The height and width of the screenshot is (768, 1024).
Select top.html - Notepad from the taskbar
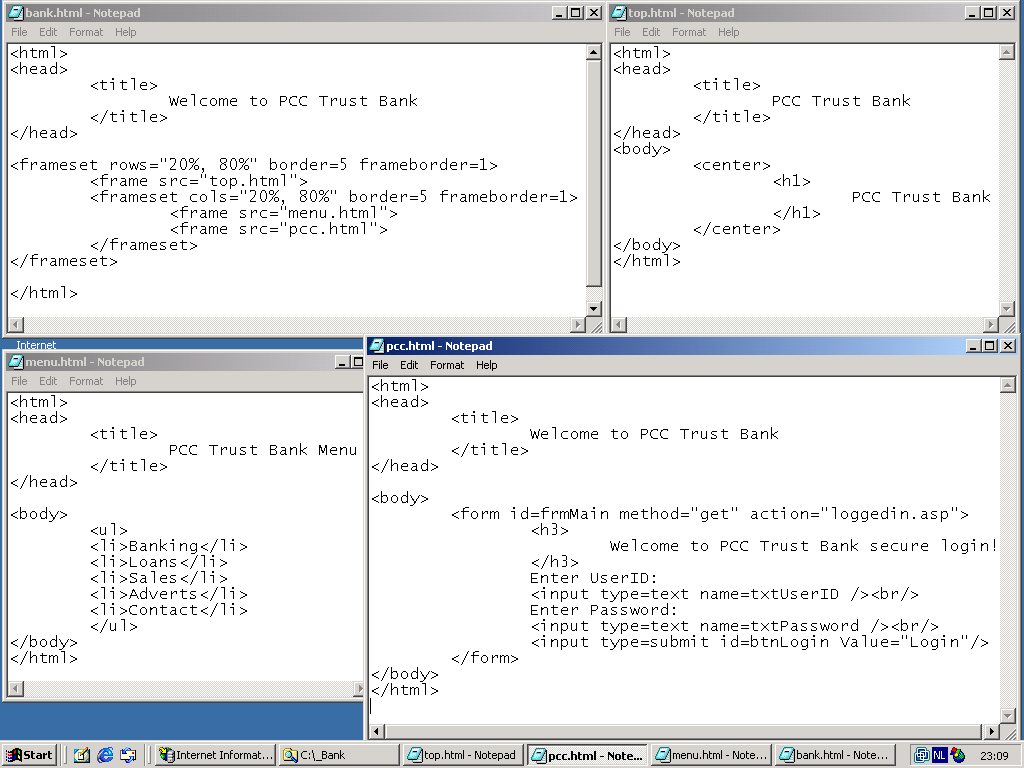coord(462,754)
